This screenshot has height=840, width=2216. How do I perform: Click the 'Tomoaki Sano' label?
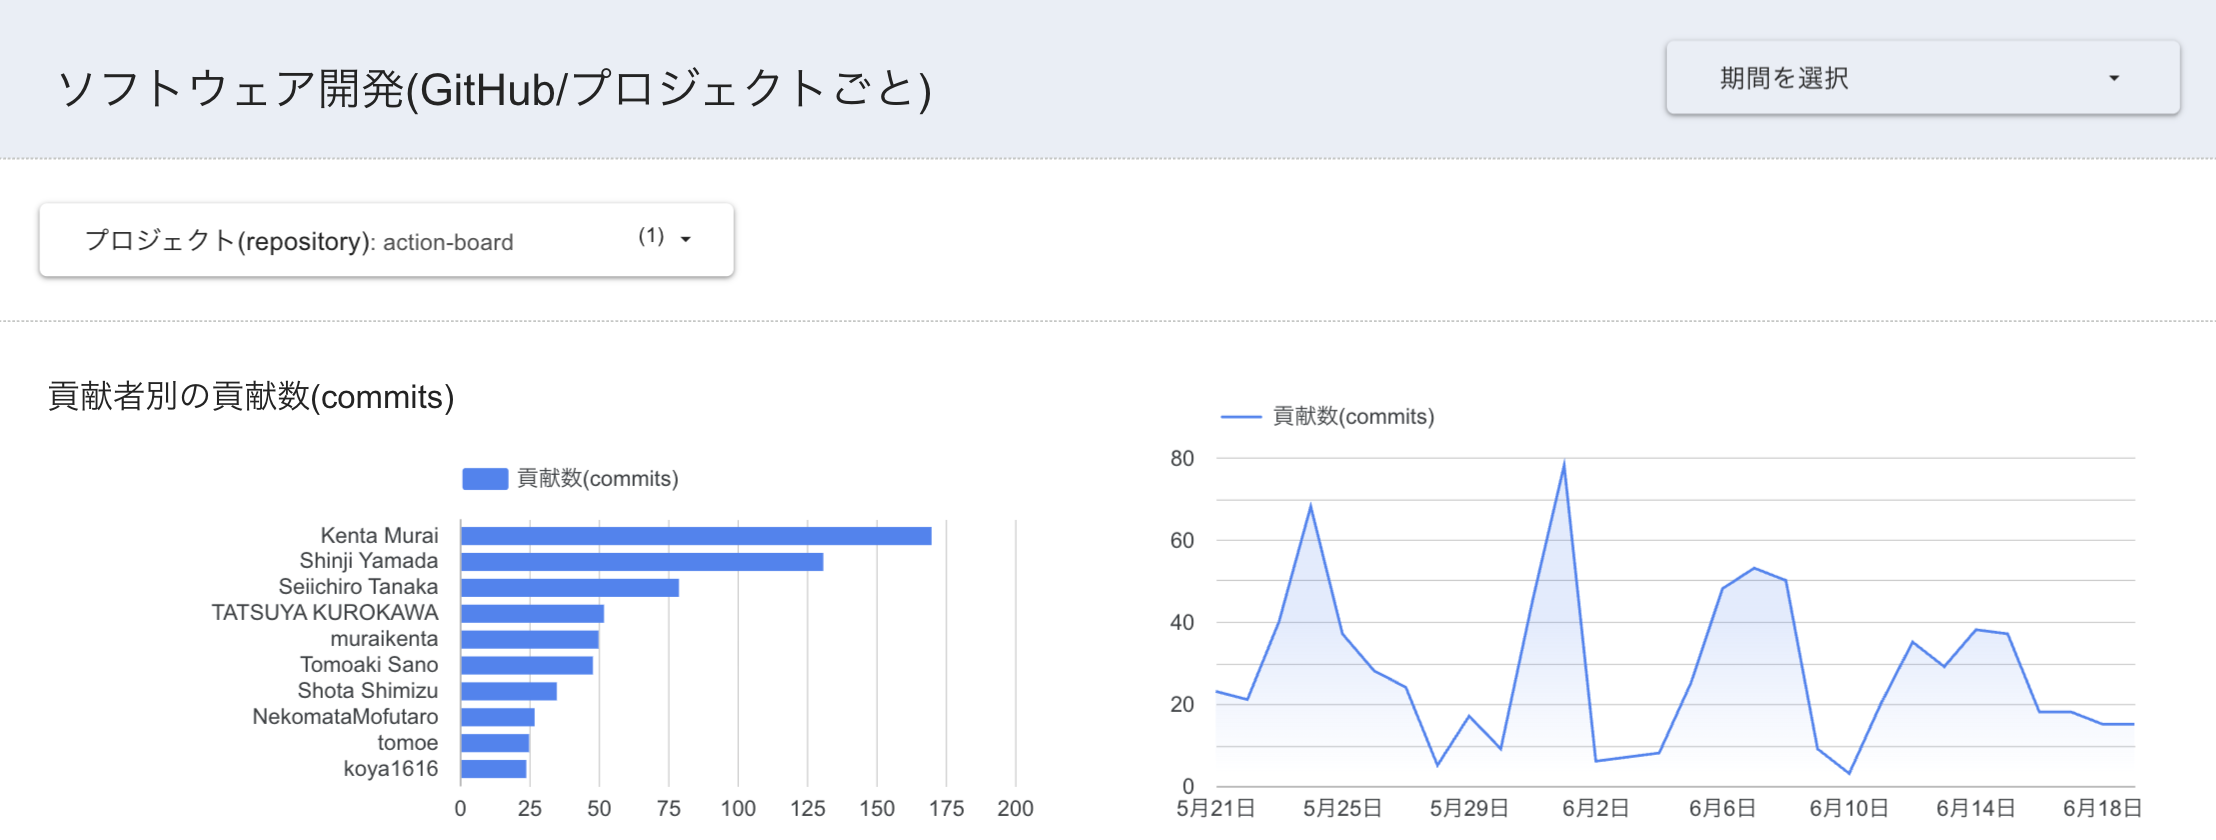point(369,665)
